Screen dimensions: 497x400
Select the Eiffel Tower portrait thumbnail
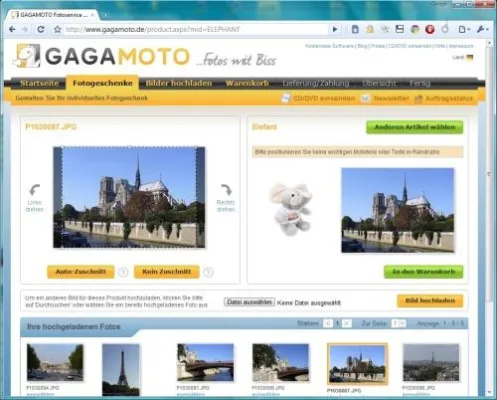coord(121,370)
